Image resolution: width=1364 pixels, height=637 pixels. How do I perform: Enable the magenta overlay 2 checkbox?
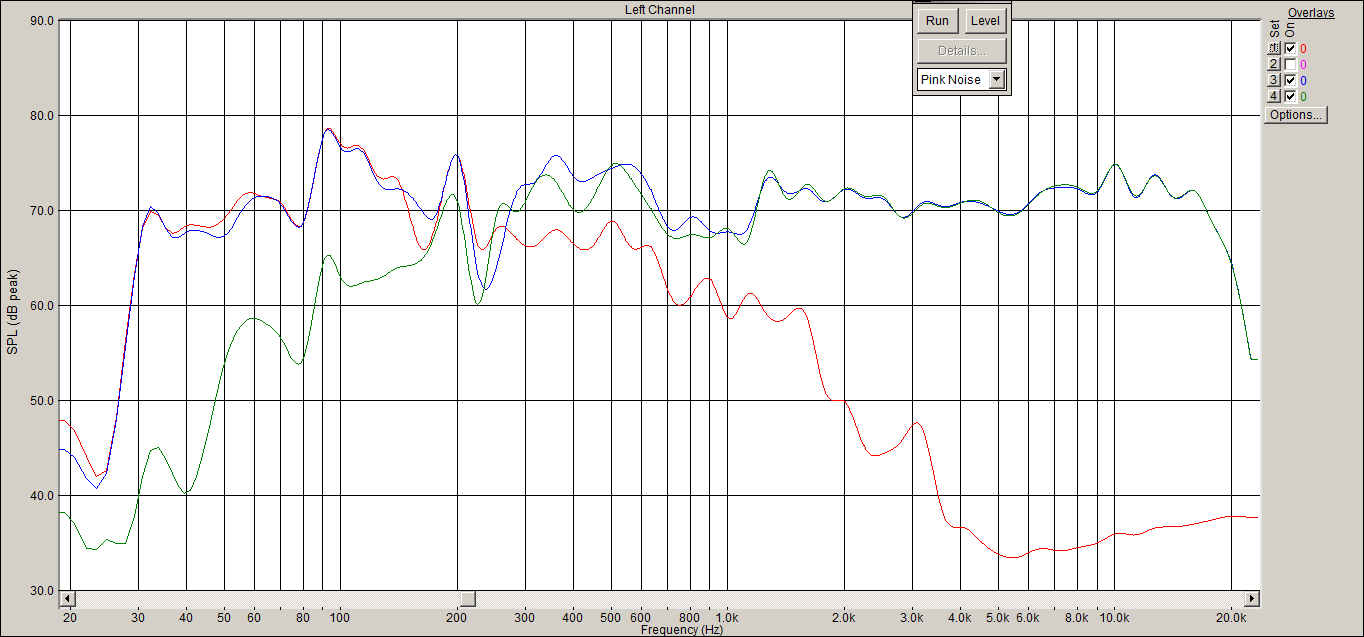1290,64
